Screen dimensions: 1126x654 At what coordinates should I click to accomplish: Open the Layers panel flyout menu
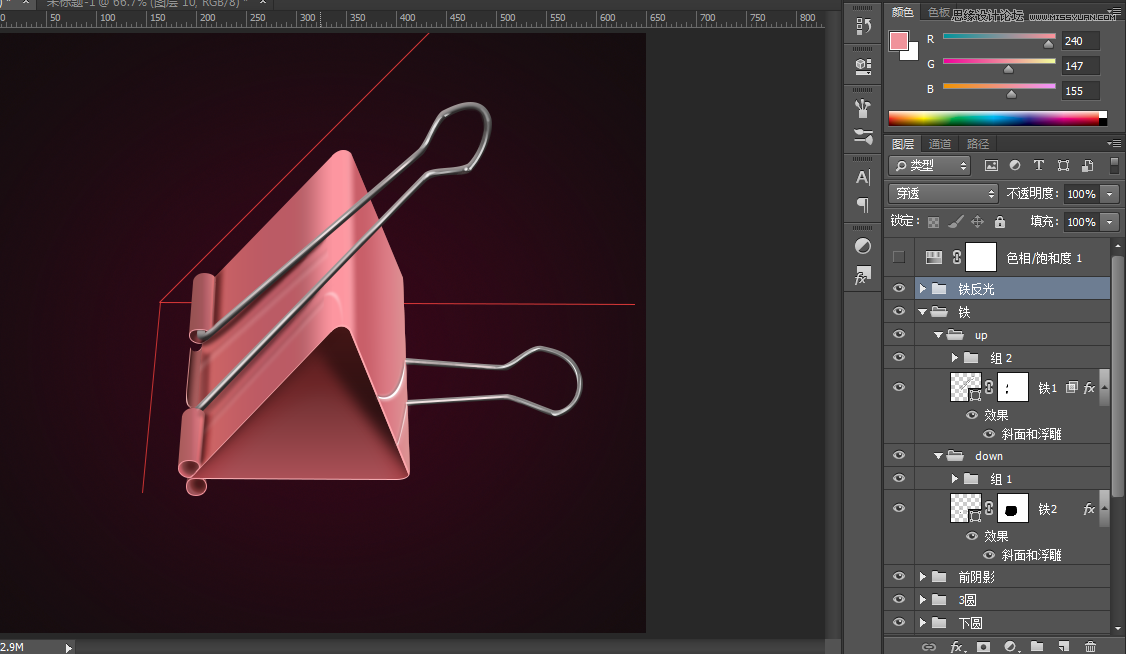(x=1114, y=144)
